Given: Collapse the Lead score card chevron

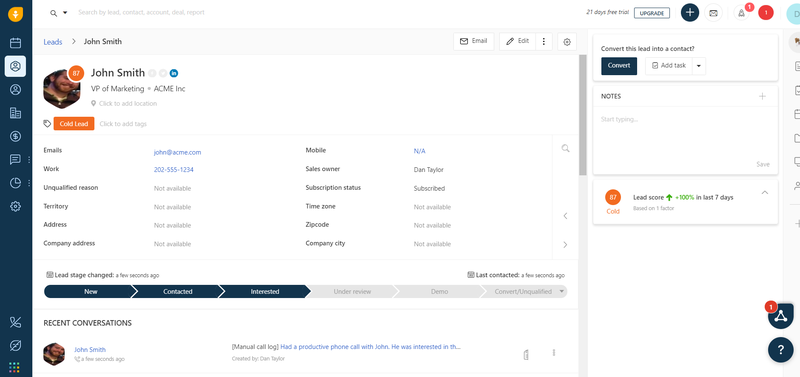Looking at the screenshot, I should 764,192.
